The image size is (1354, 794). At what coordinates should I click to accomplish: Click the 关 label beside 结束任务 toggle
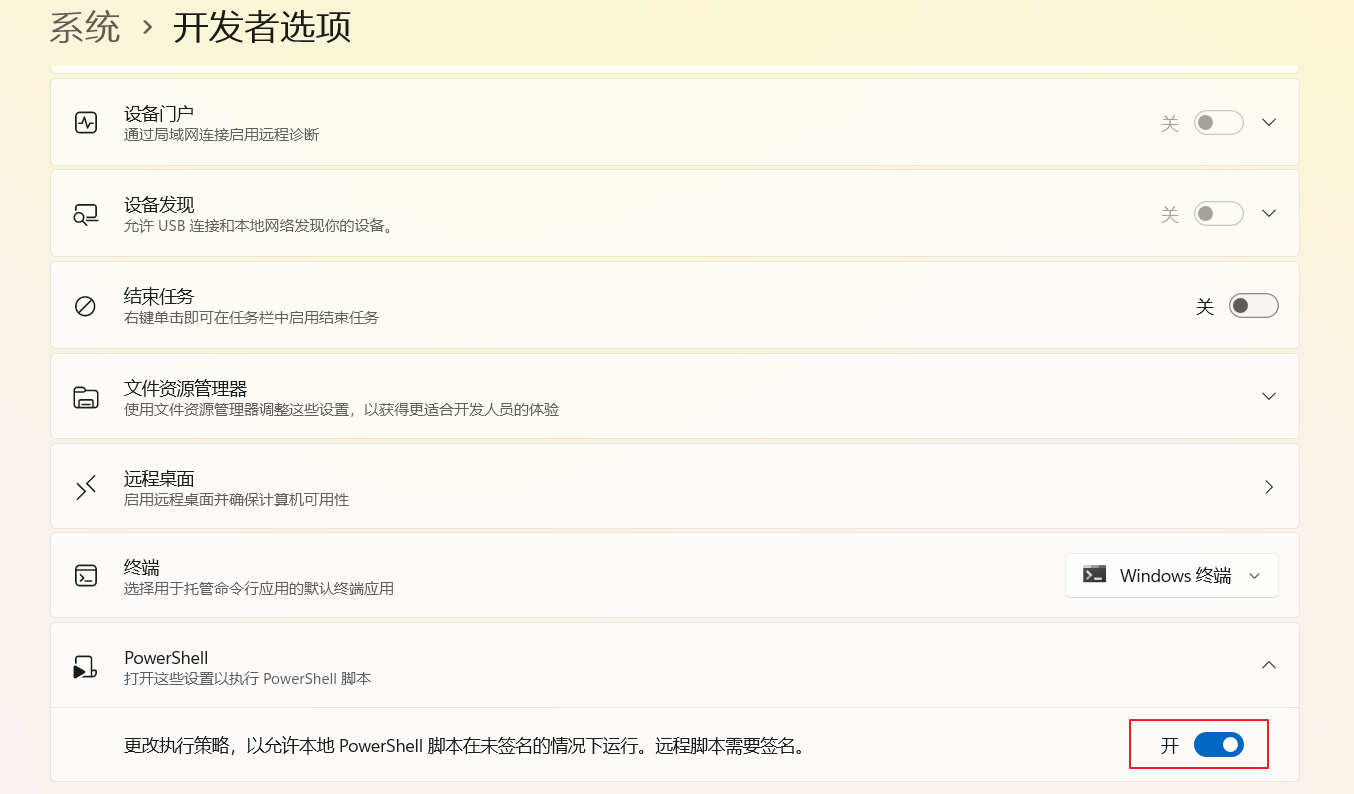[1205, 306]
